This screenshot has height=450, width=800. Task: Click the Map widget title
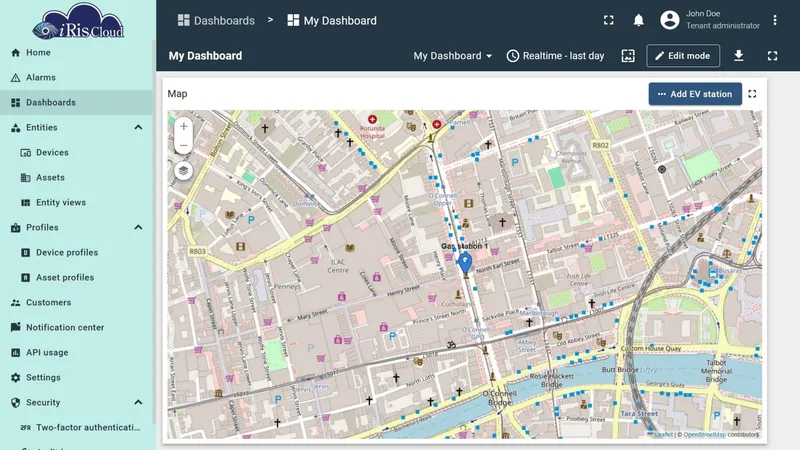point(177,94)
